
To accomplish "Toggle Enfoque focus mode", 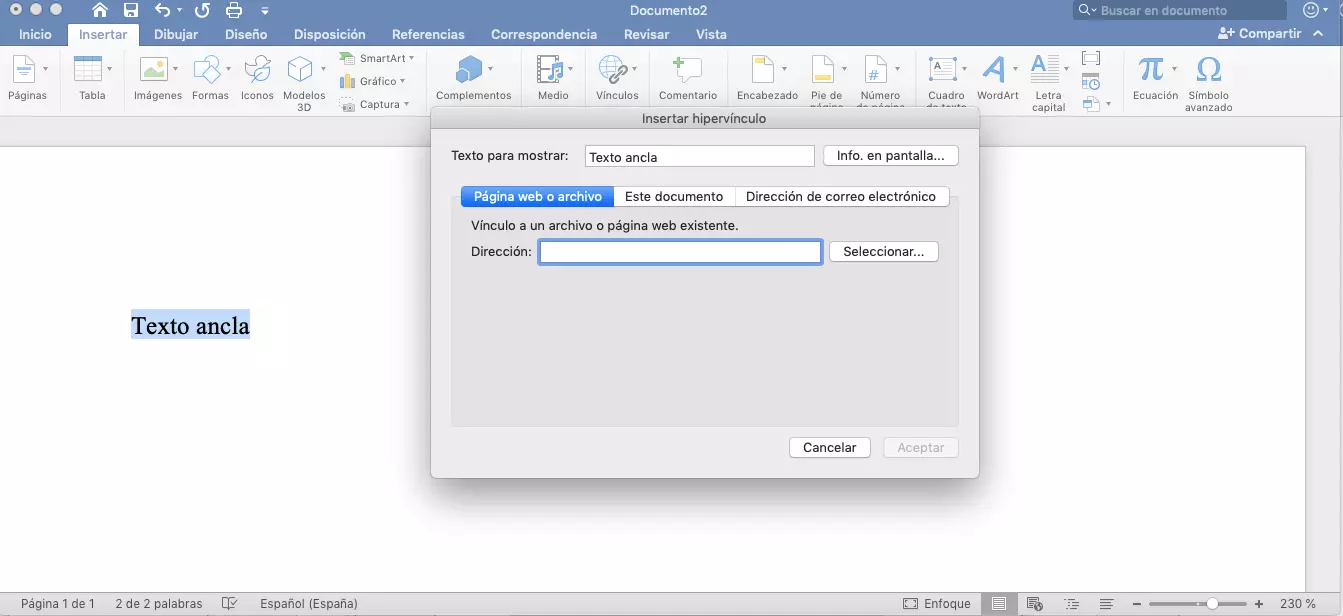I will click(936, 604).
